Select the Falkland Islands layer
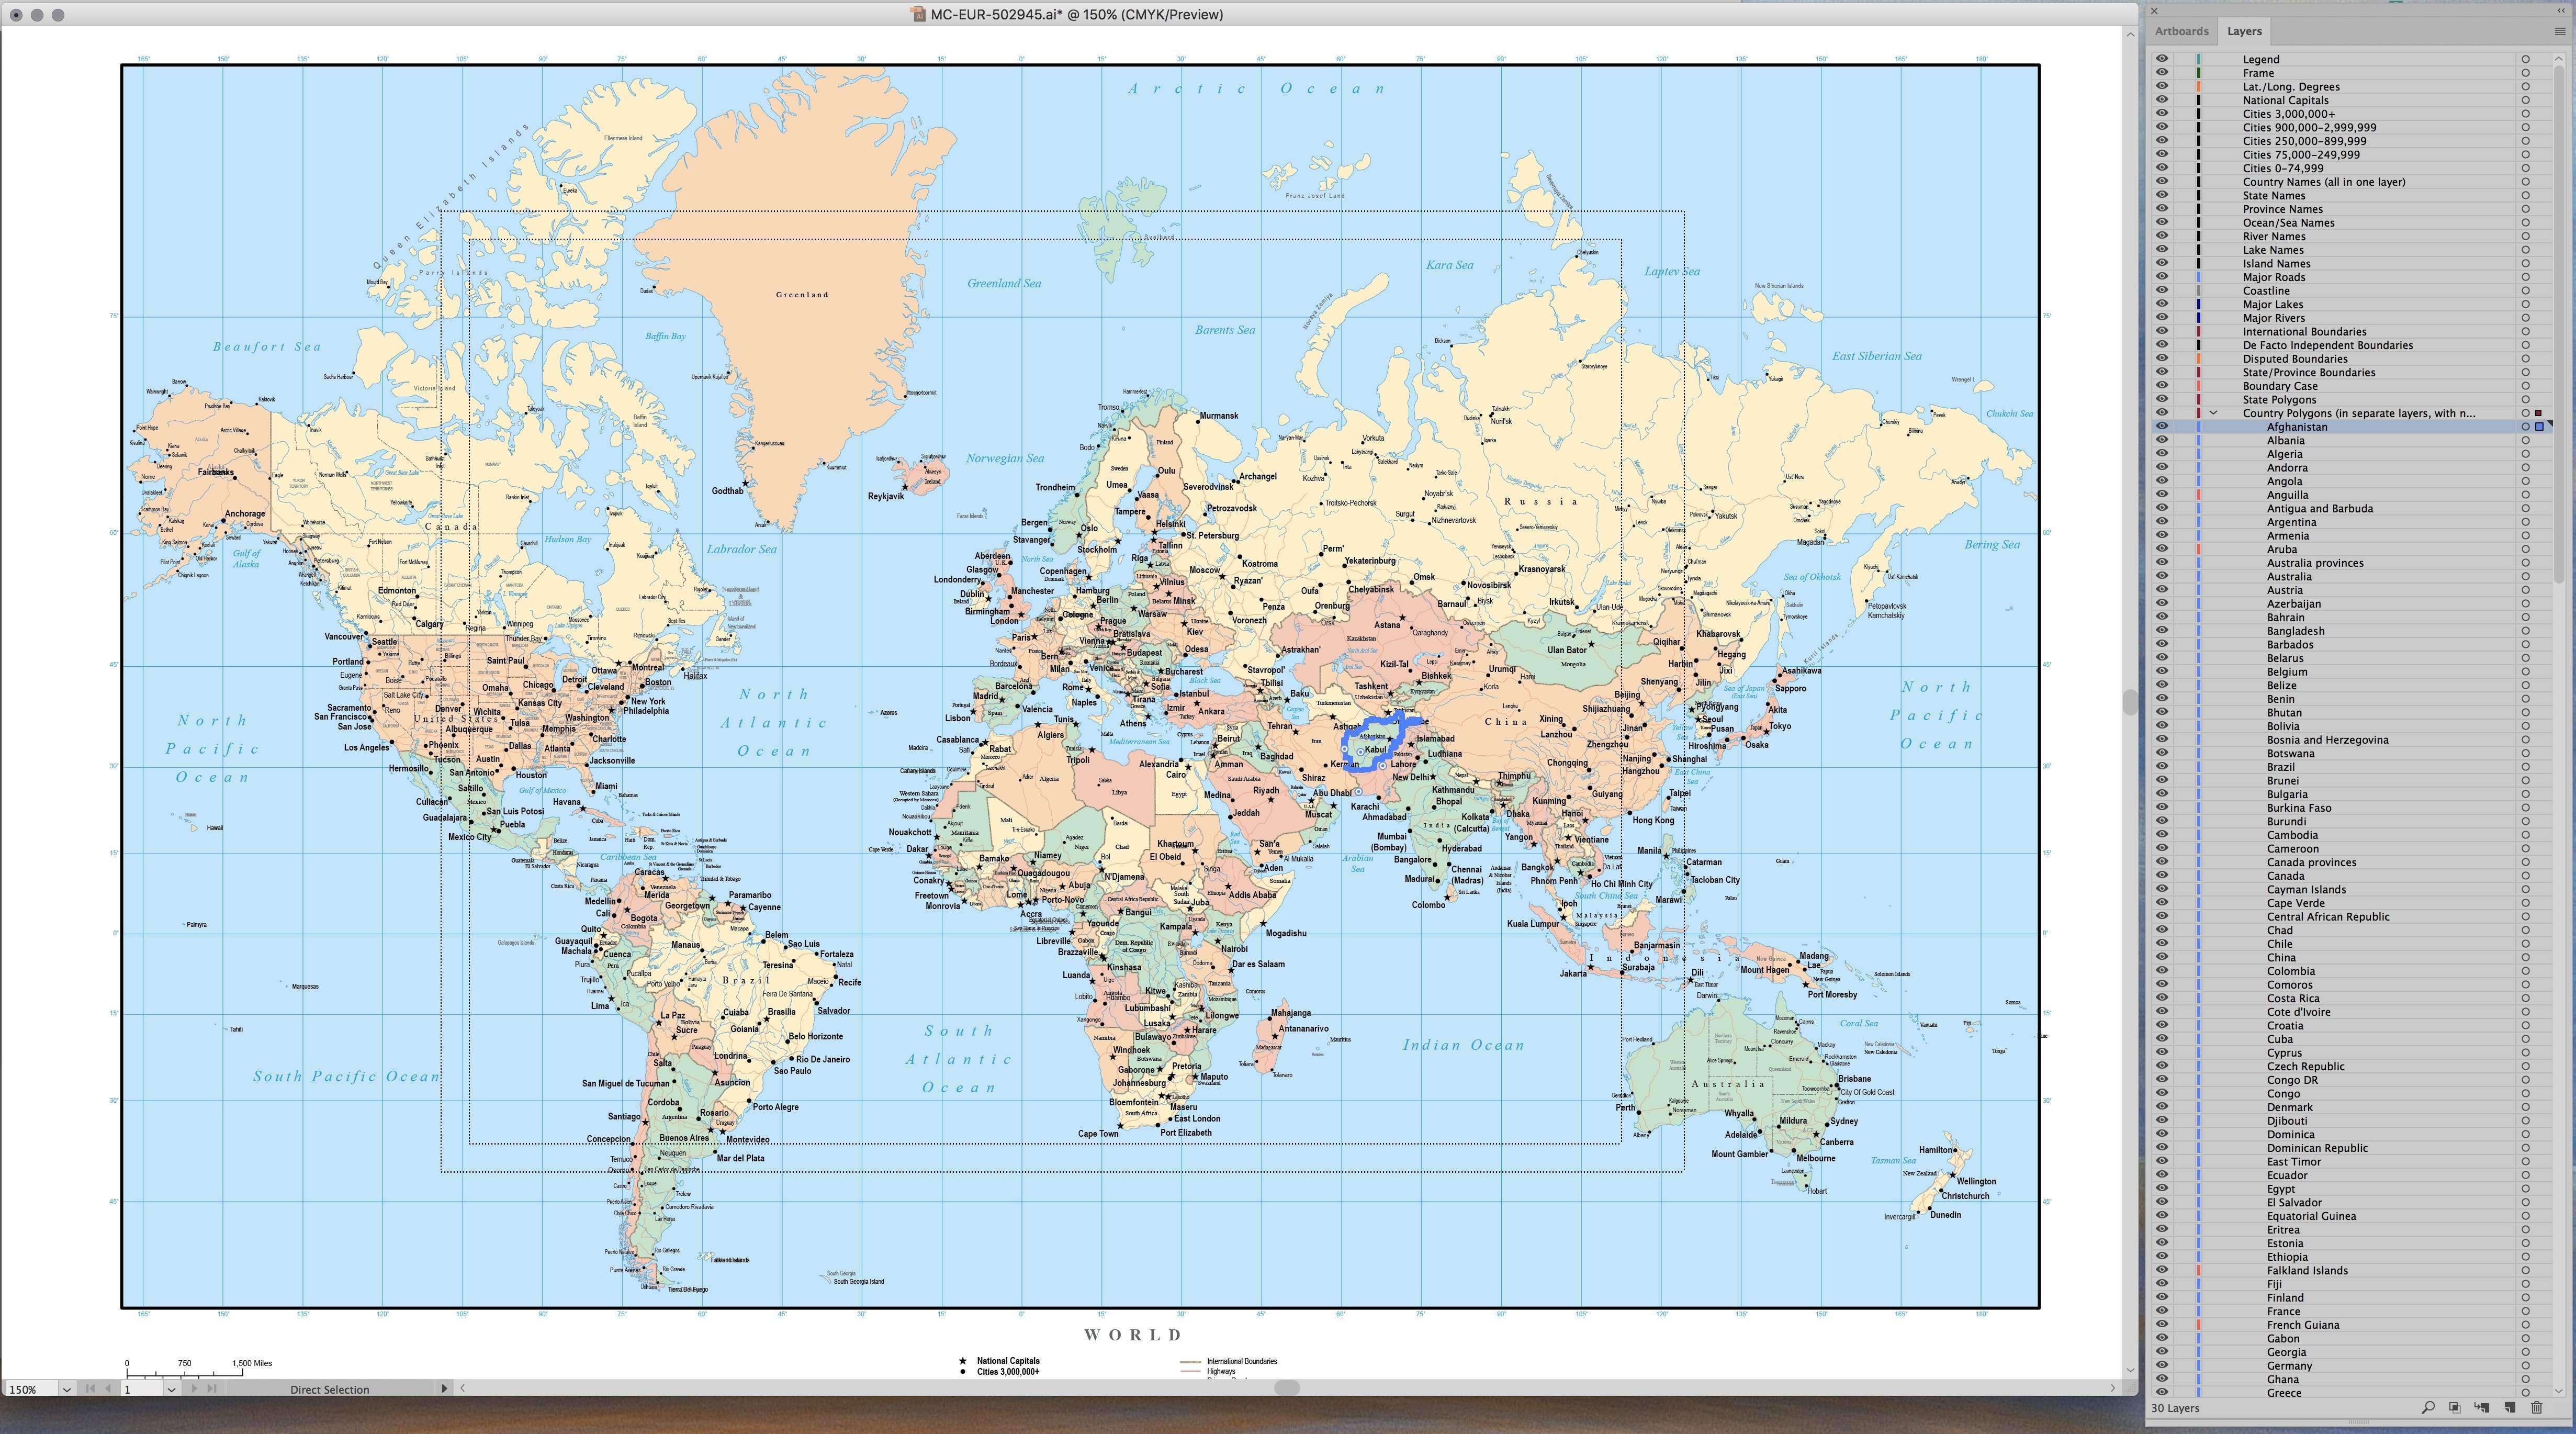 tap(2351, 1271)
